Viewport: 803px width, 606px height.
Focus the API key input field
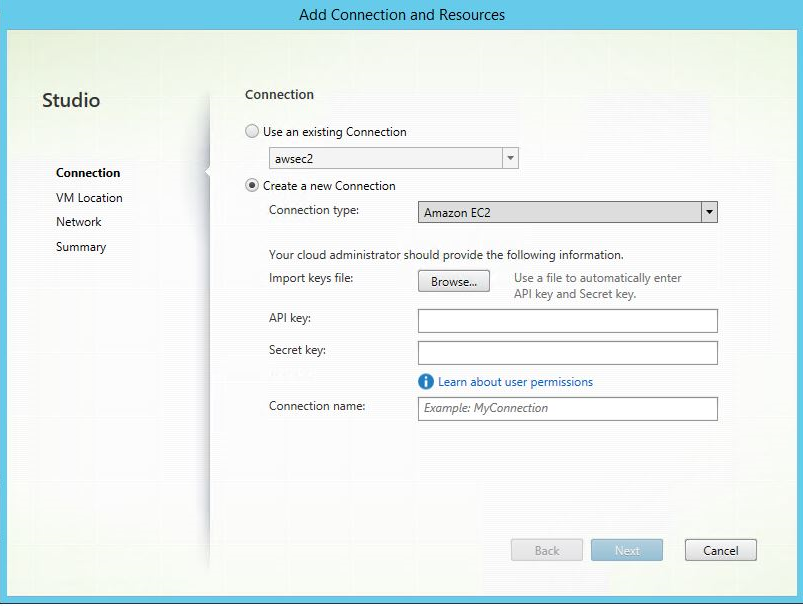tap(567, 320)
